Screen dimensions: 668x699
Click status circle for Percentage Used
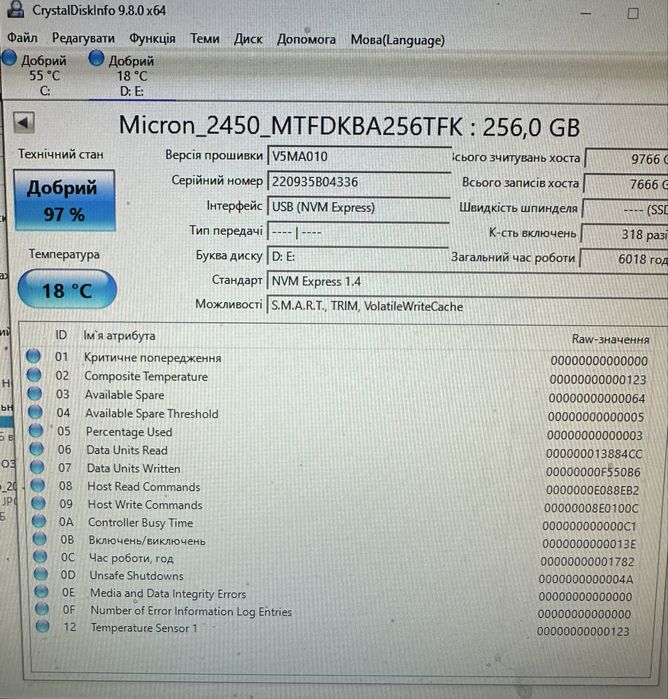coord(36,430)
